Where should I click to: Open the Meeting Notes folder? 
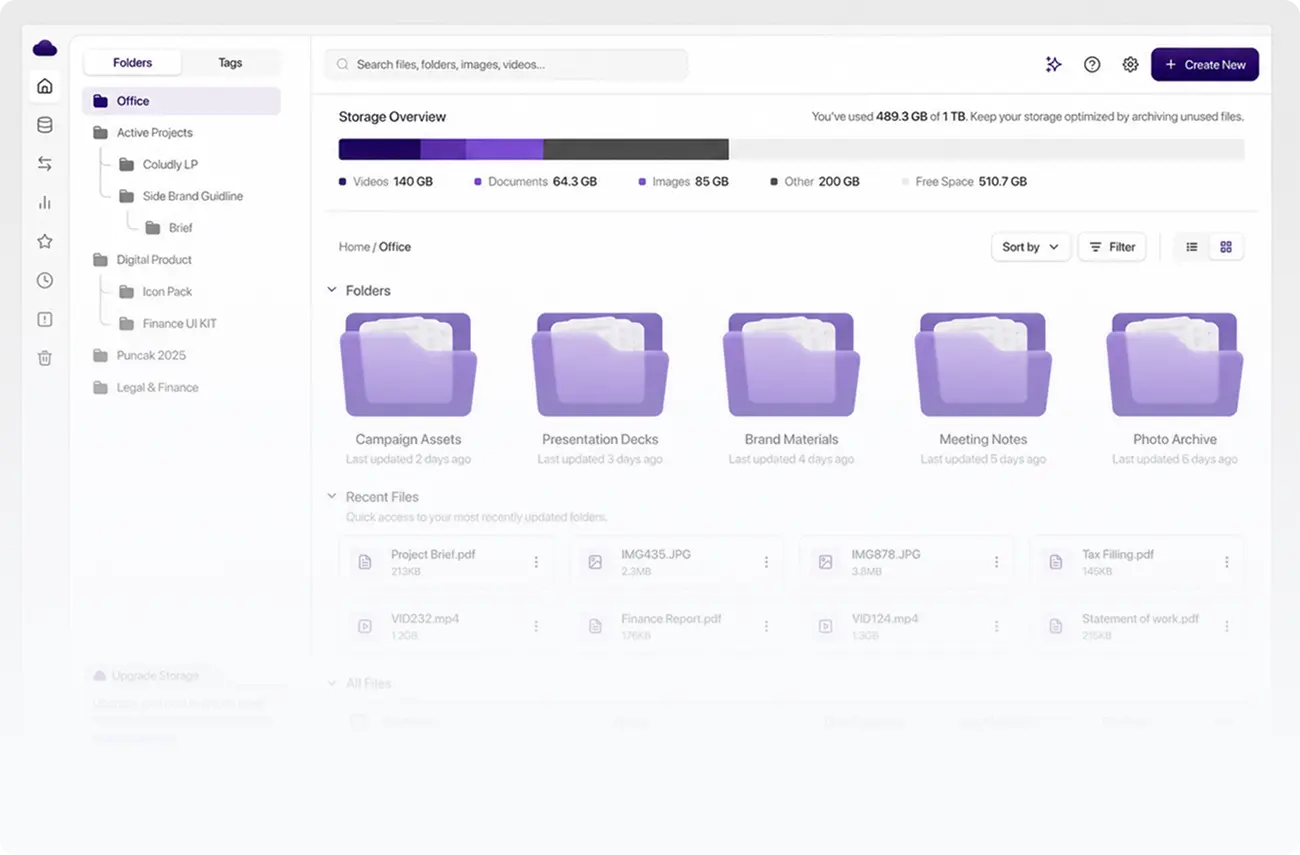[983, 365]
